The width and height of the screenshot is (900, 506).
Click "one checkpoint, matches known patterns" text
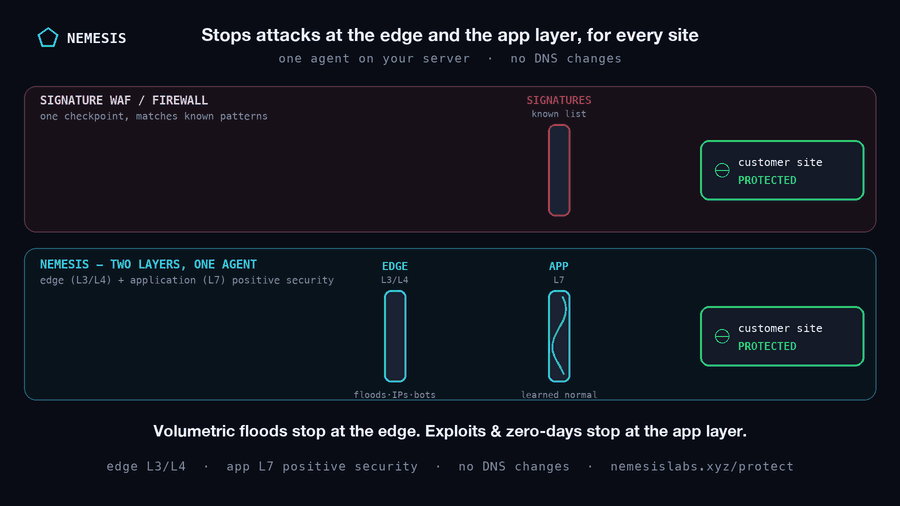coord(154,116)
